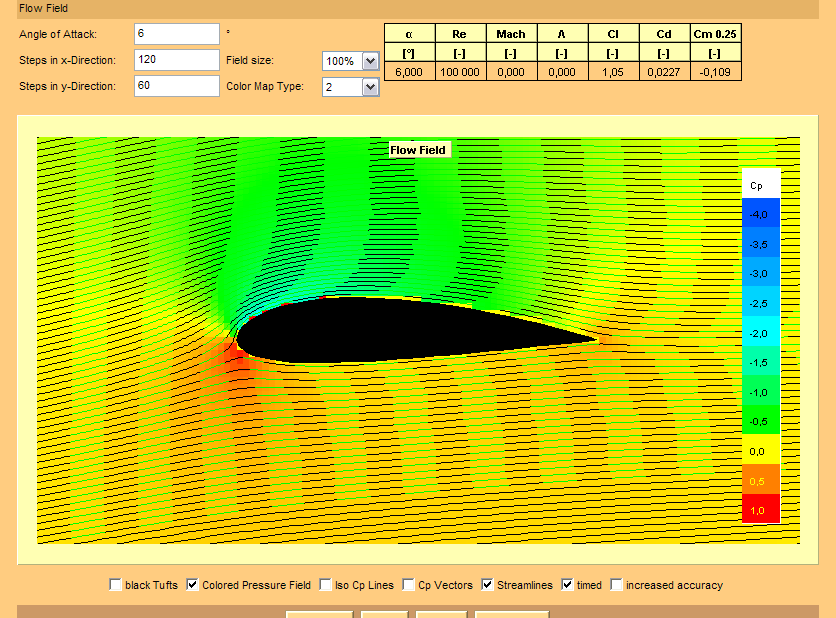Select the Cl value 1,05 table cell
Viewport: 836px width, 618px height.
[613, 71]
